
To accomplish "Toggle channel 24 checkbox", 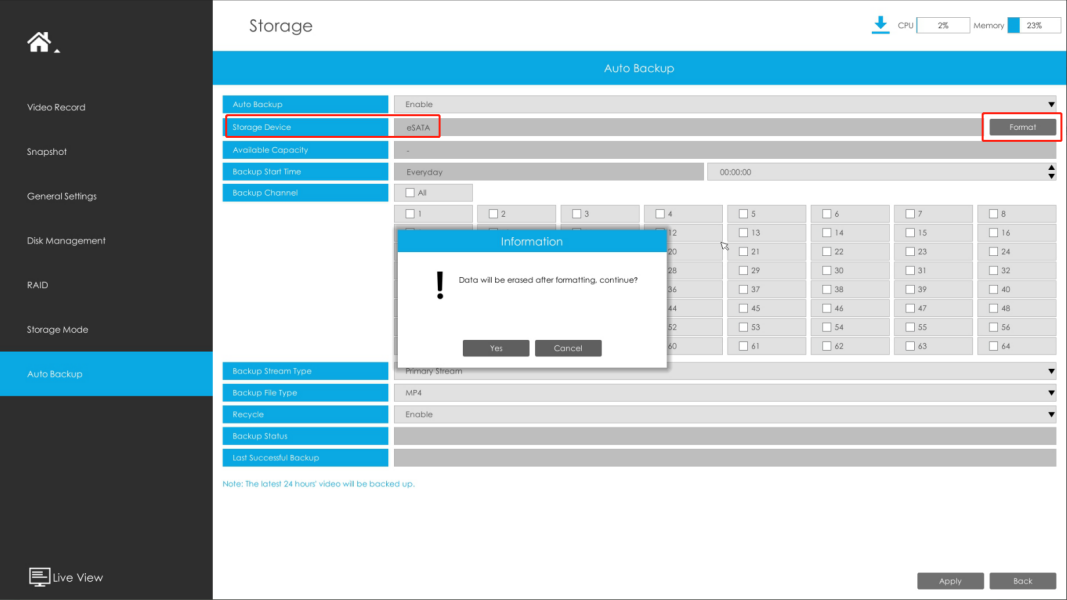I will coord(994,252).
